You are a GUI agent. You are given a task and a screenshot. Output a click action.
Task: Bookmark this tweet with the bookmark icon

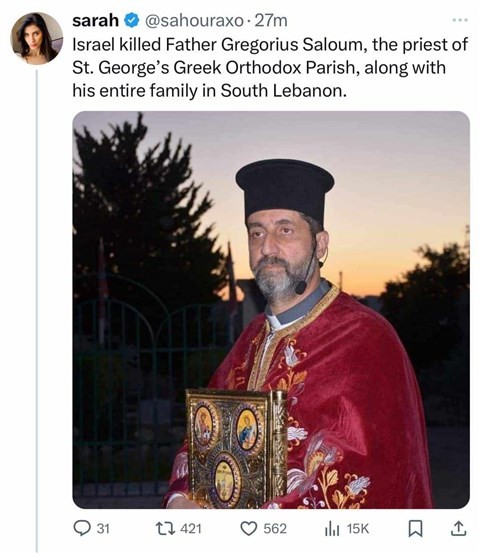(x=415, y=529)
